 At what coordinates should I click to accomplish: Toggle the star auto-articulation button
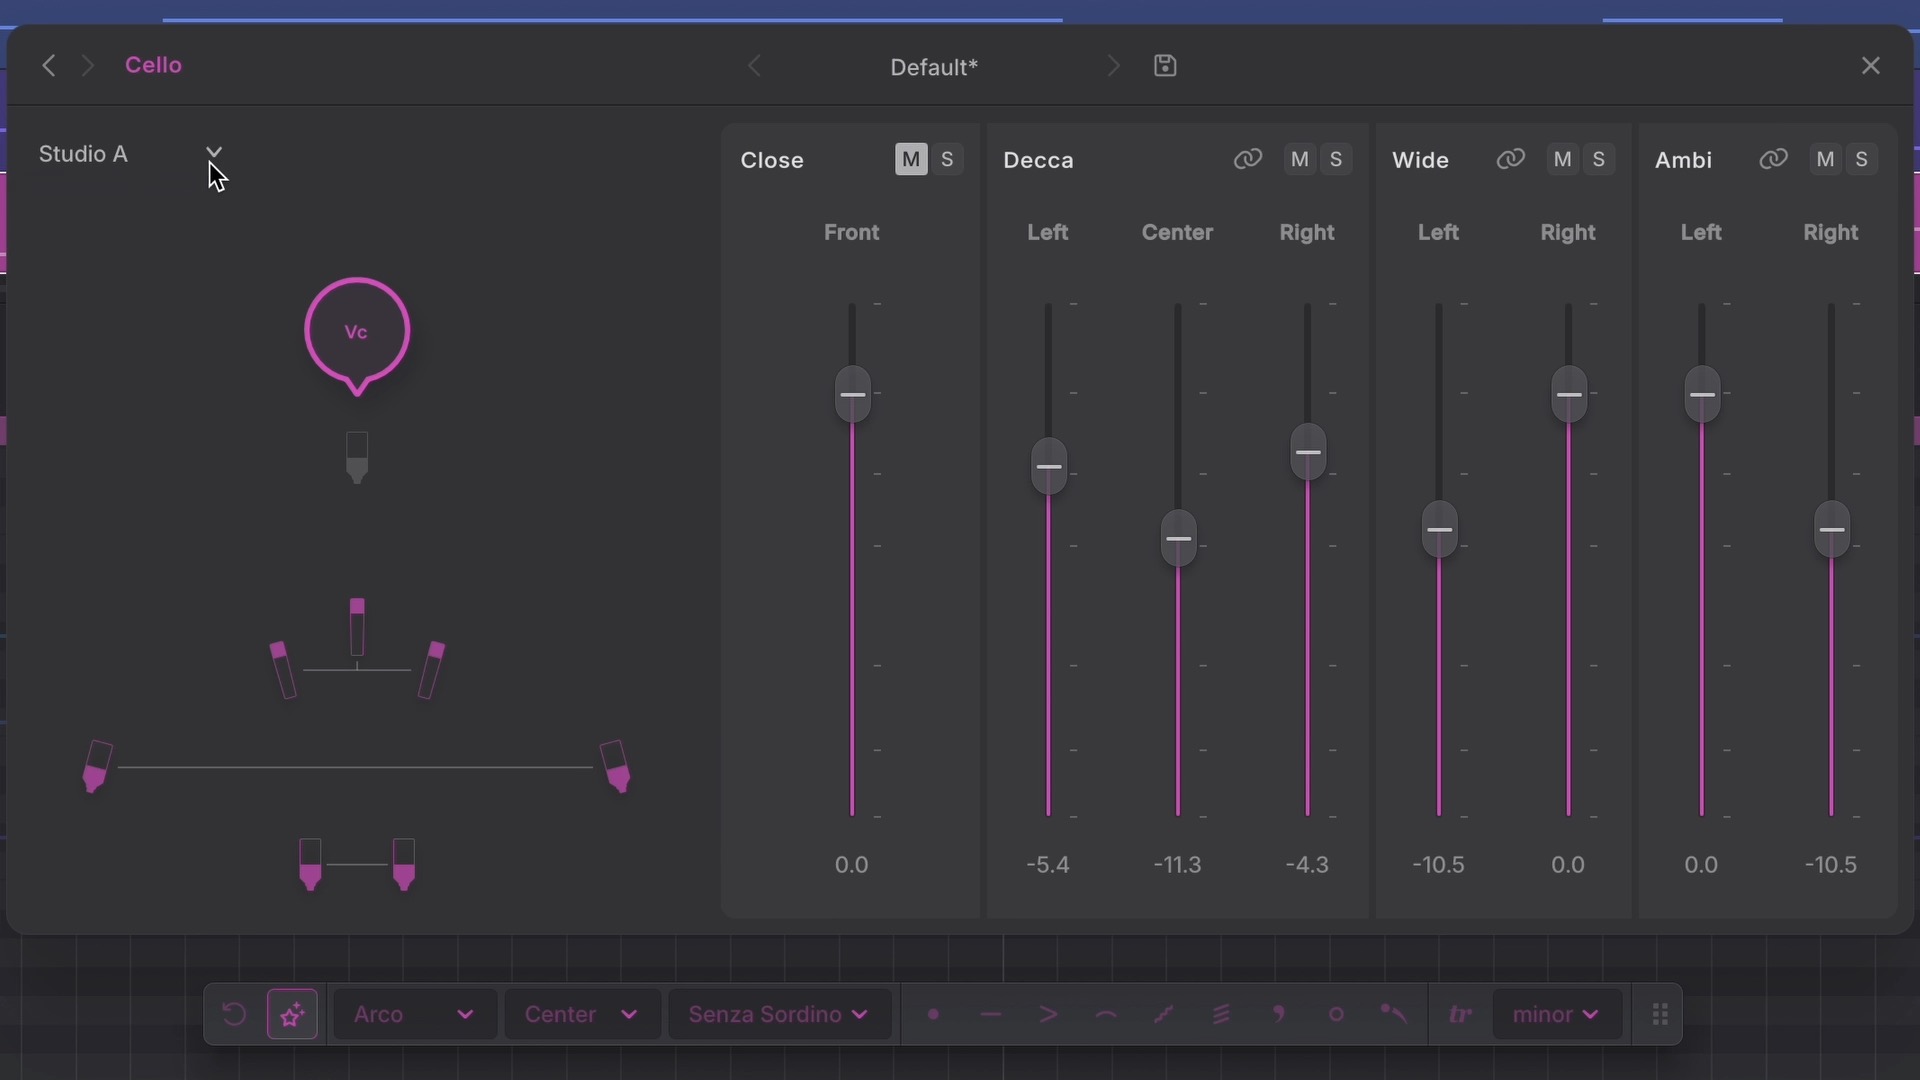[292, 1015]
